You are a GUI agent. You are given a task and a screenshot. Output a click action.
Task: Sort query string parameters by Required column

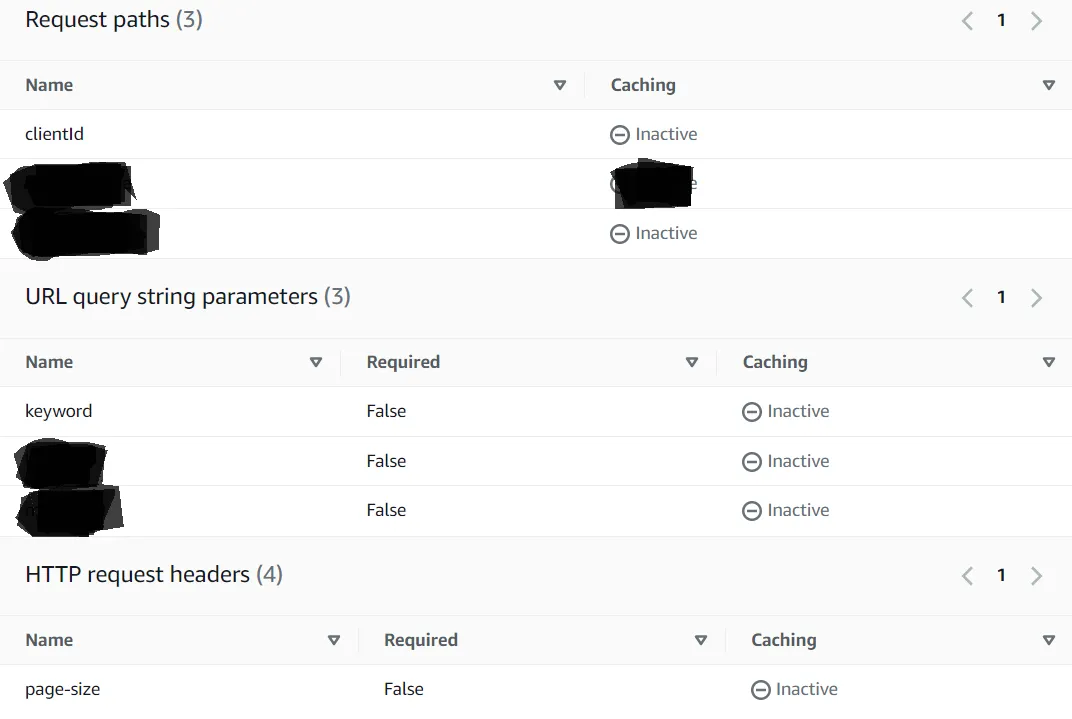click(x=691, y=363)
